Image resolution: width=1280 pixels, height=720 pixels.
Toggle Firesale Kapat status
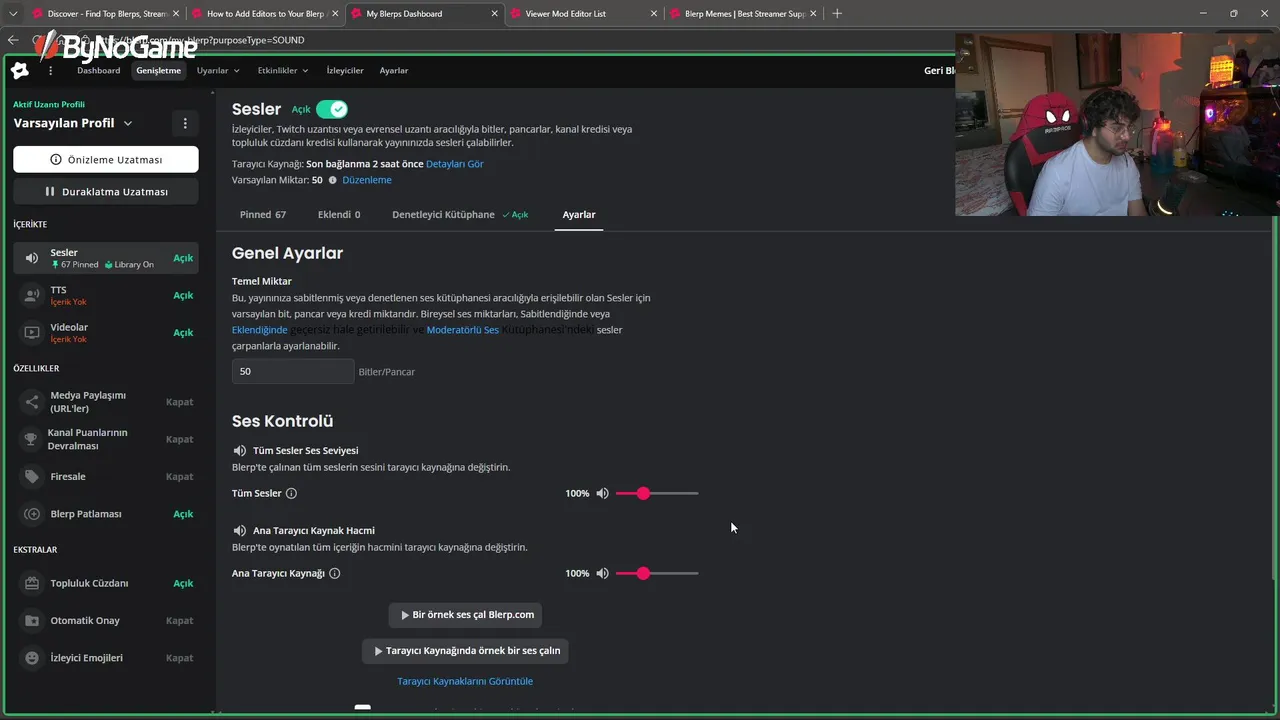(180, 477)
